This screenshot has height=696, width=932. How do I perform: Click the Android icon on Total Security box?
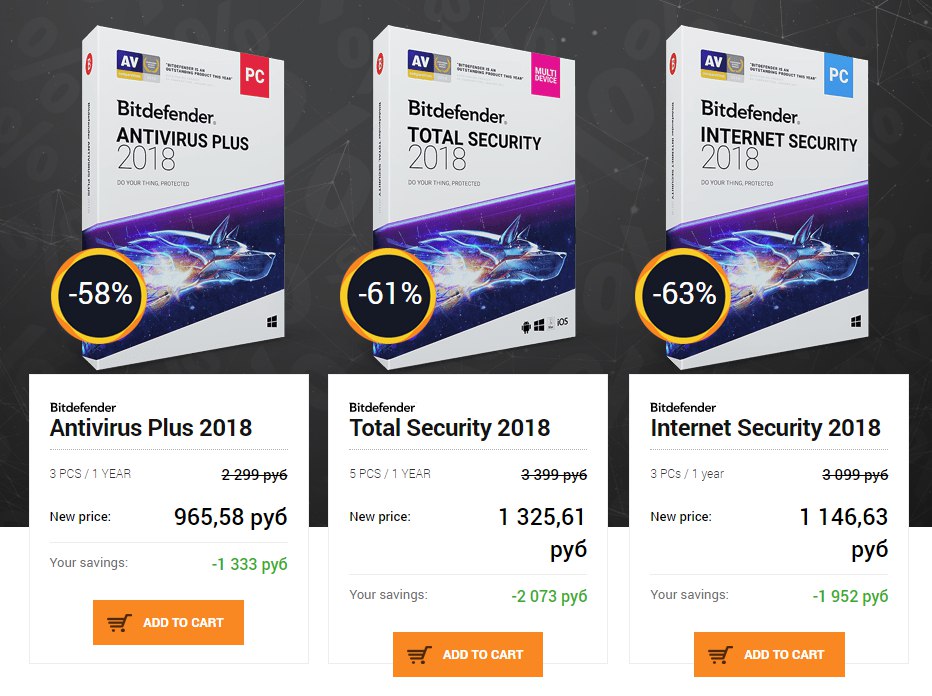click(525, 327)
